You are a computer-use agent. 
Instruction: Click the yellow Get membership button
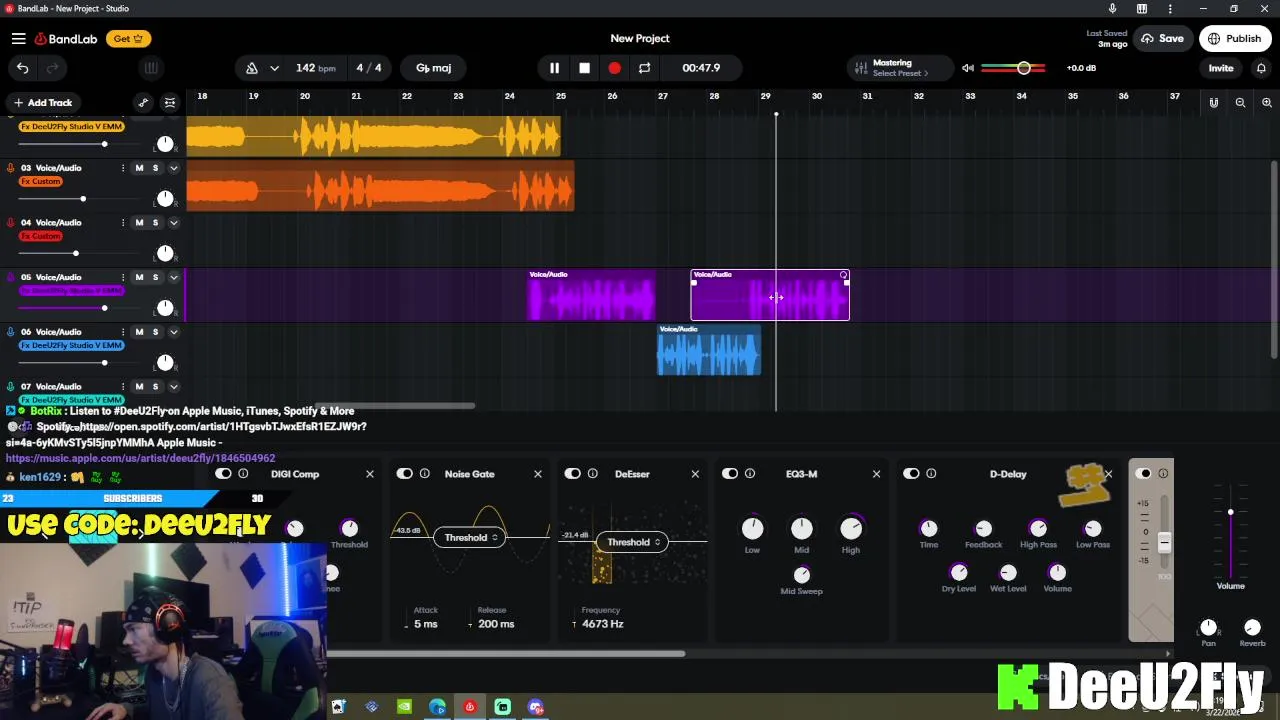128,38
